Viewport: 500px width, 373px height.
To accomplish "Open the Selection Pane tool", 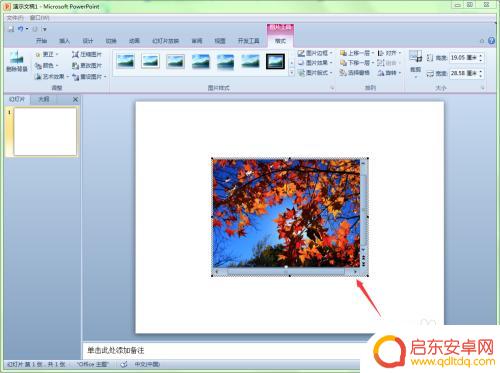I will click(354, 72).
